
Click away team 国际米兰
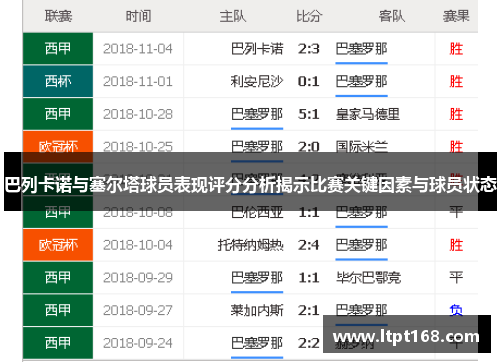361,147
